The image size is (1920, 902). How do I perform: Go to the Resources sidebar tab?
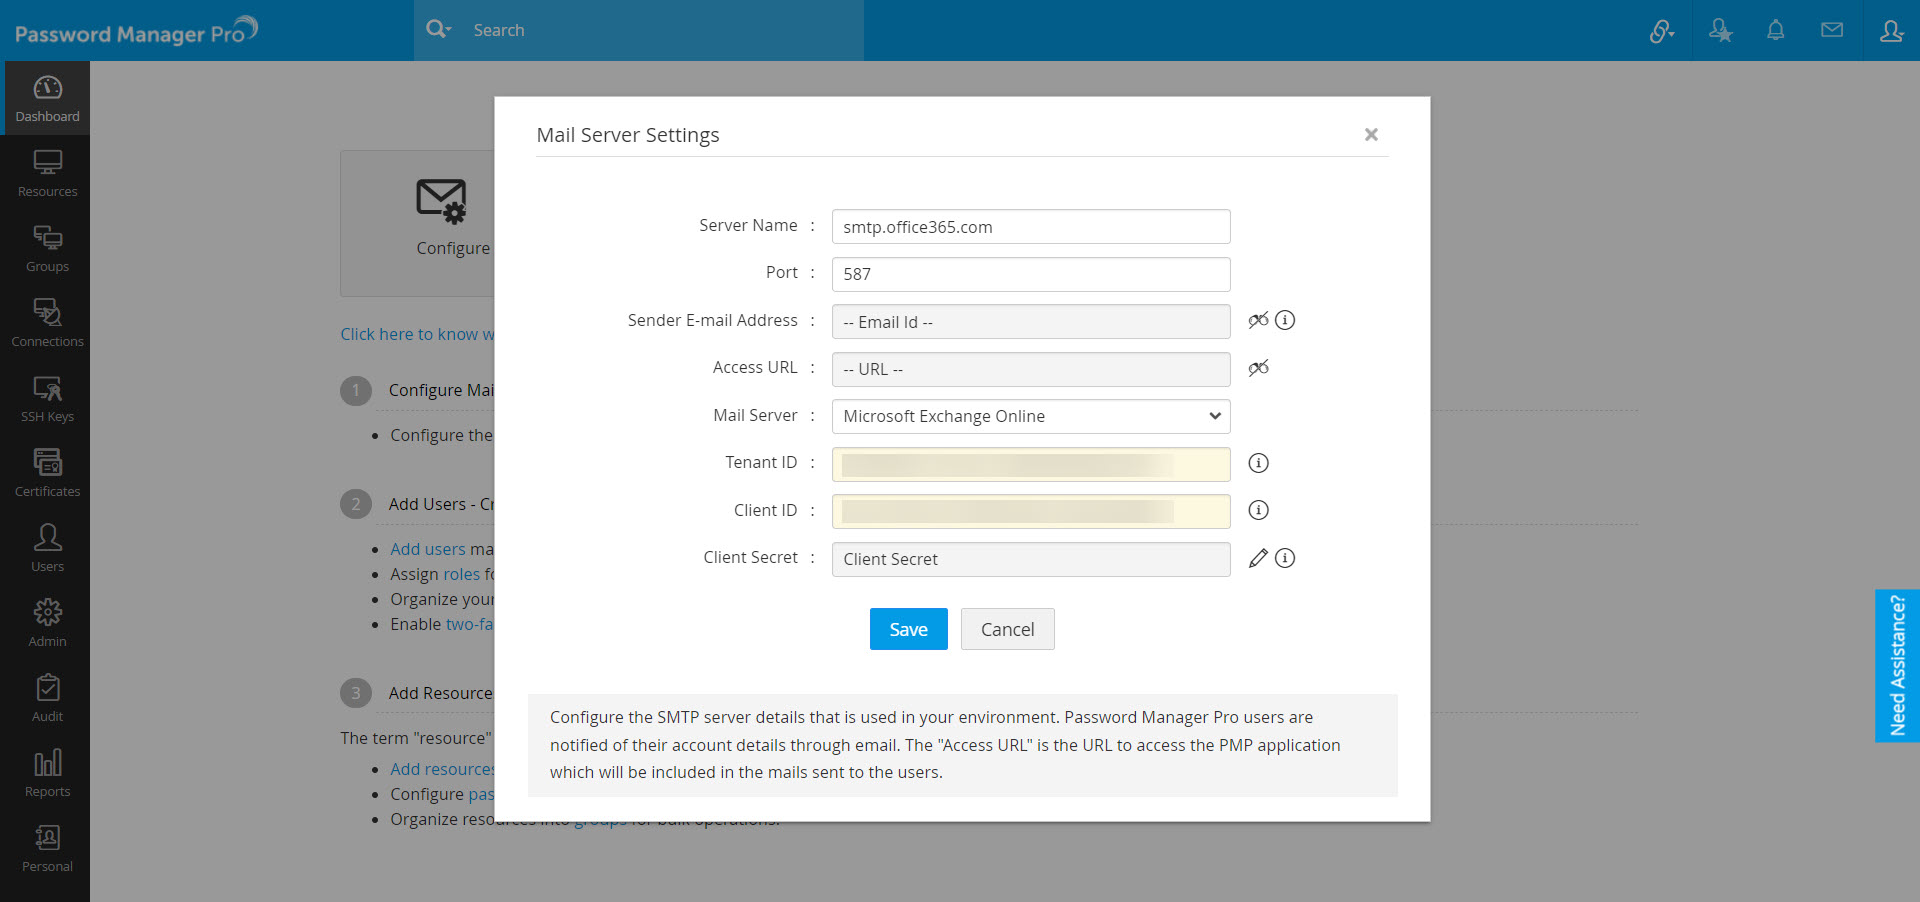click(x=47, y=173)
